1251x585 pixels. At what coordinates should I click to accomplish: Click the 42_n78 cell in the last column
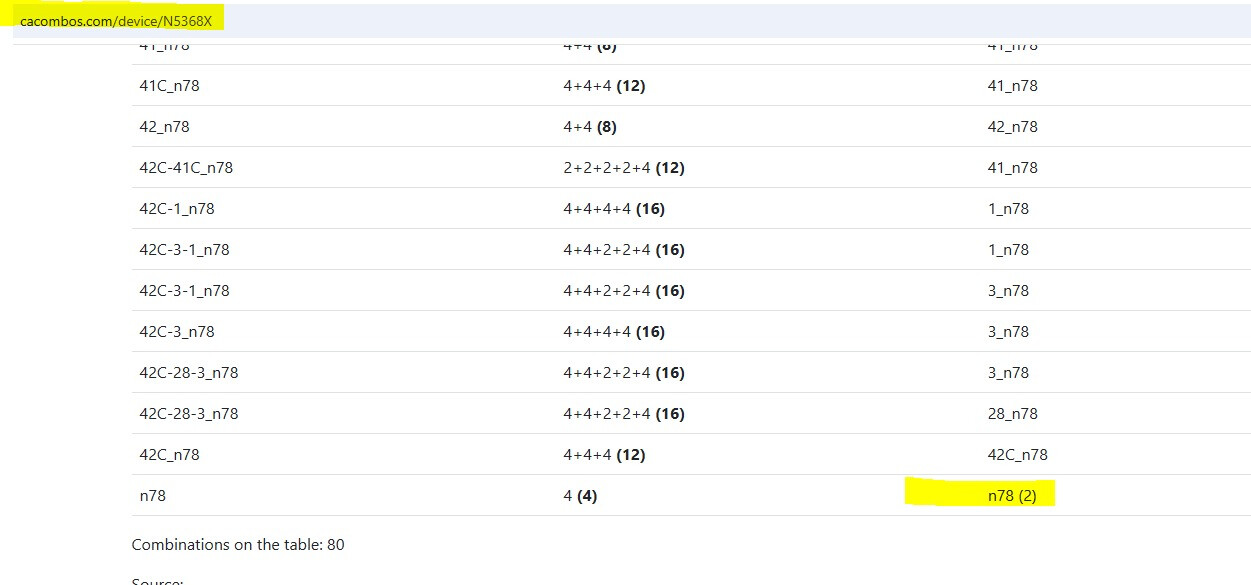tap(1012, 127)
